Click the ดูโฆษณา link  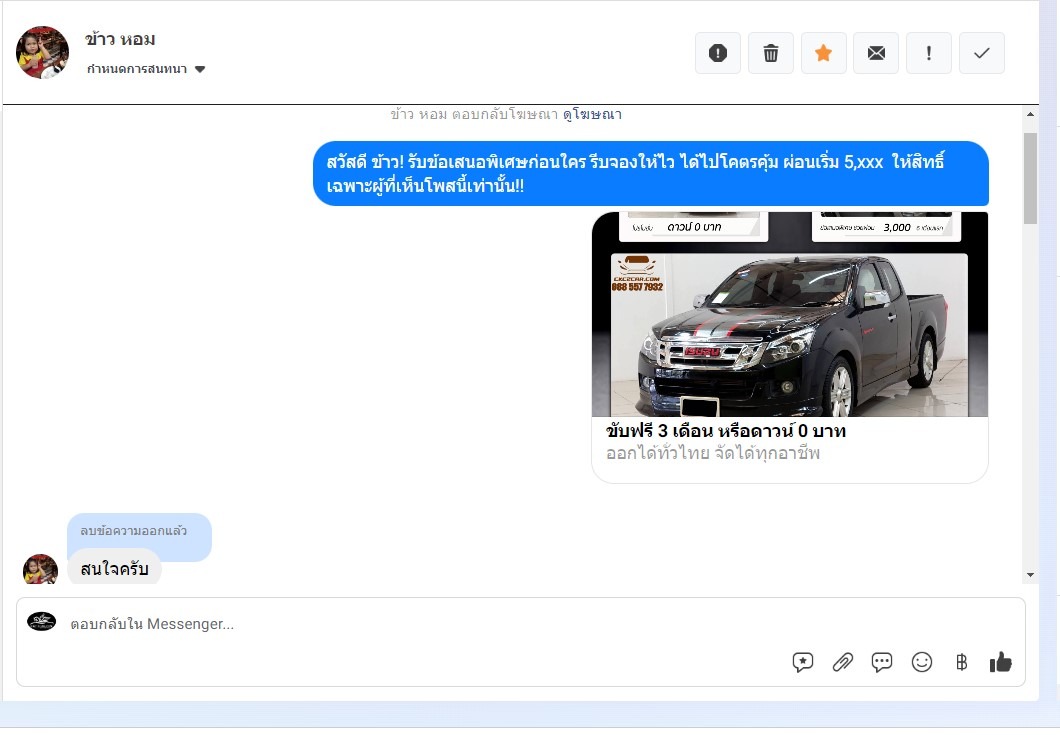tap(592, 115)
